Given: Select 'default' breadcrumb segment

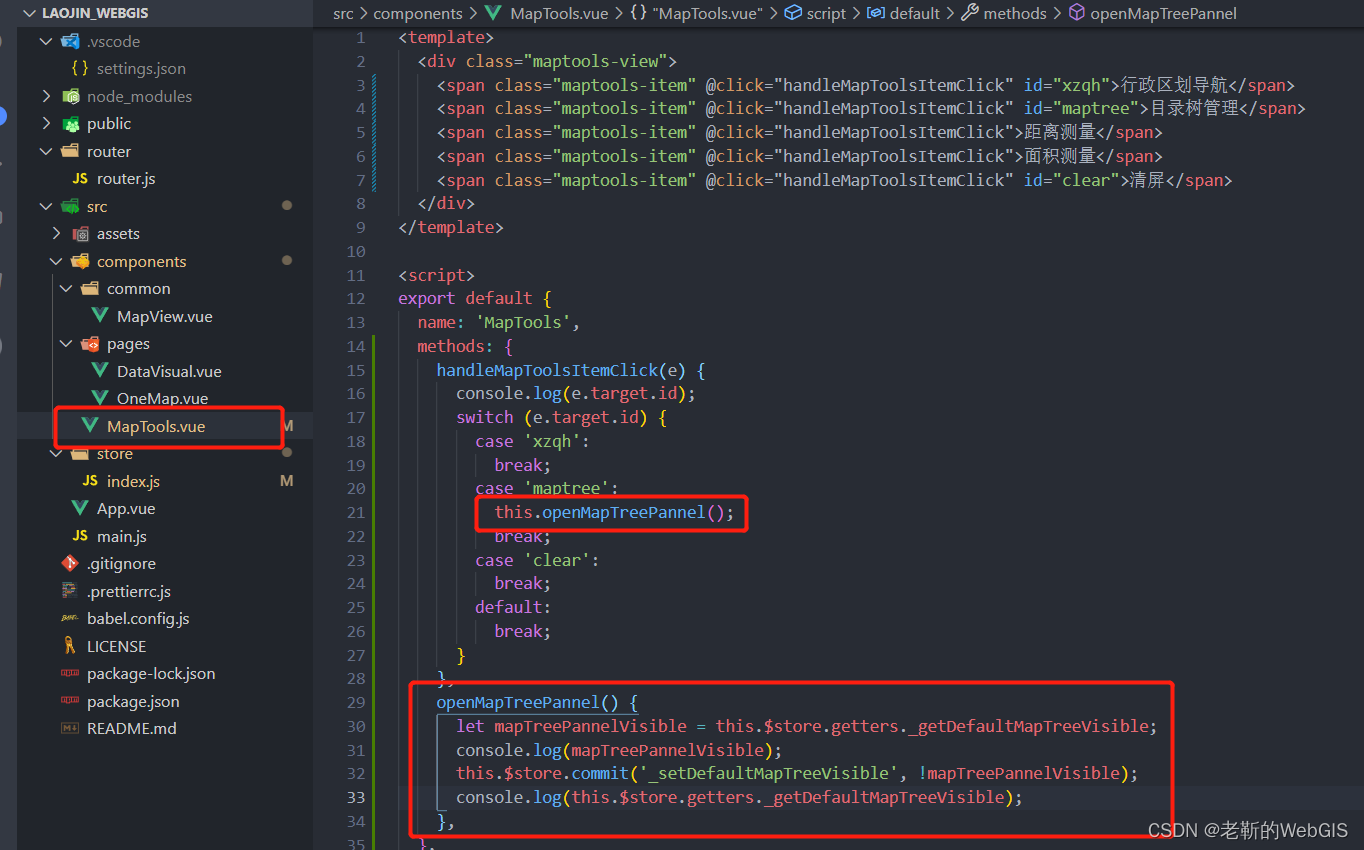Looking at the screenshot, I should point(915,13).
